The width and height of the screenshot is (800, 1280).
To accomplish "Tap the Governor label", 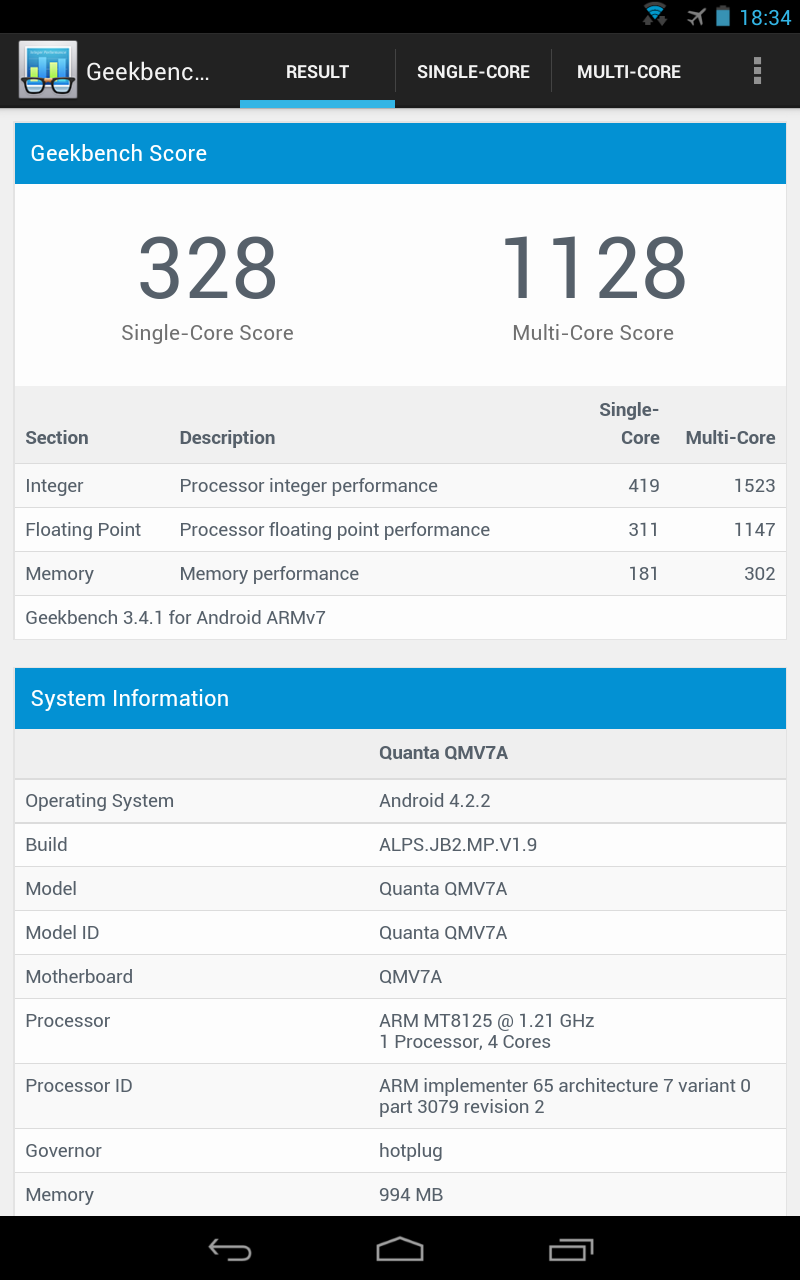I will tap(63, 1151).
